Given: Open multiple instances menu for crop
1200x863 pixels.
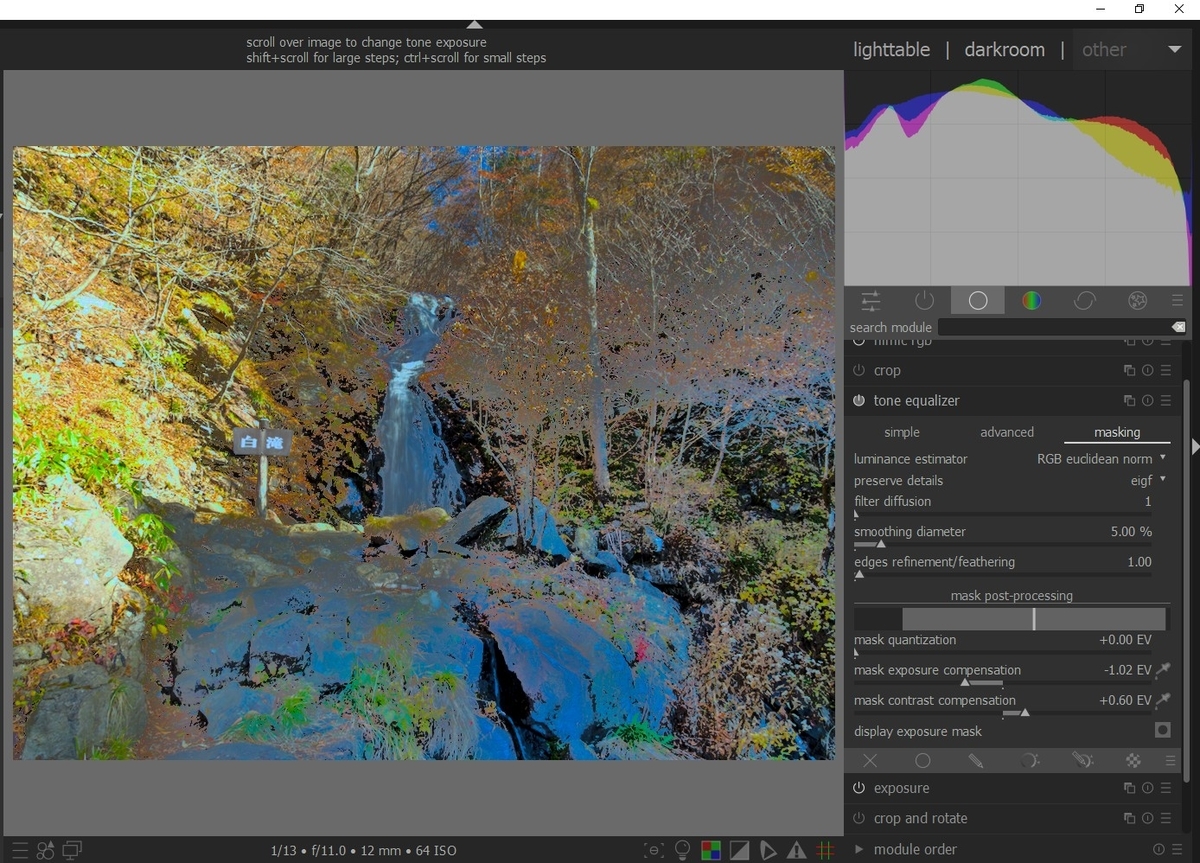Looking at the screenshot, I should 1129,370.
